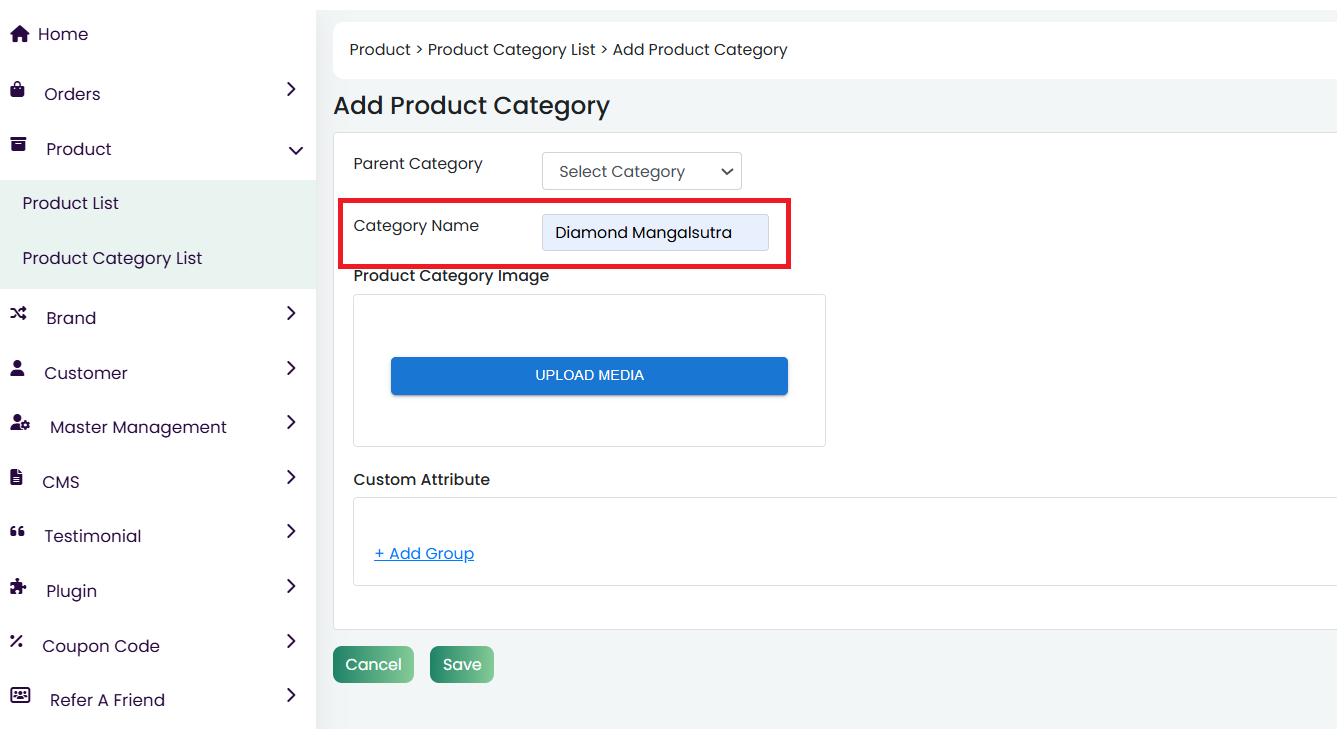This screenshot has height=729, width=1337.
Task: Open Product List in sidebar
Action: [71, 203]
